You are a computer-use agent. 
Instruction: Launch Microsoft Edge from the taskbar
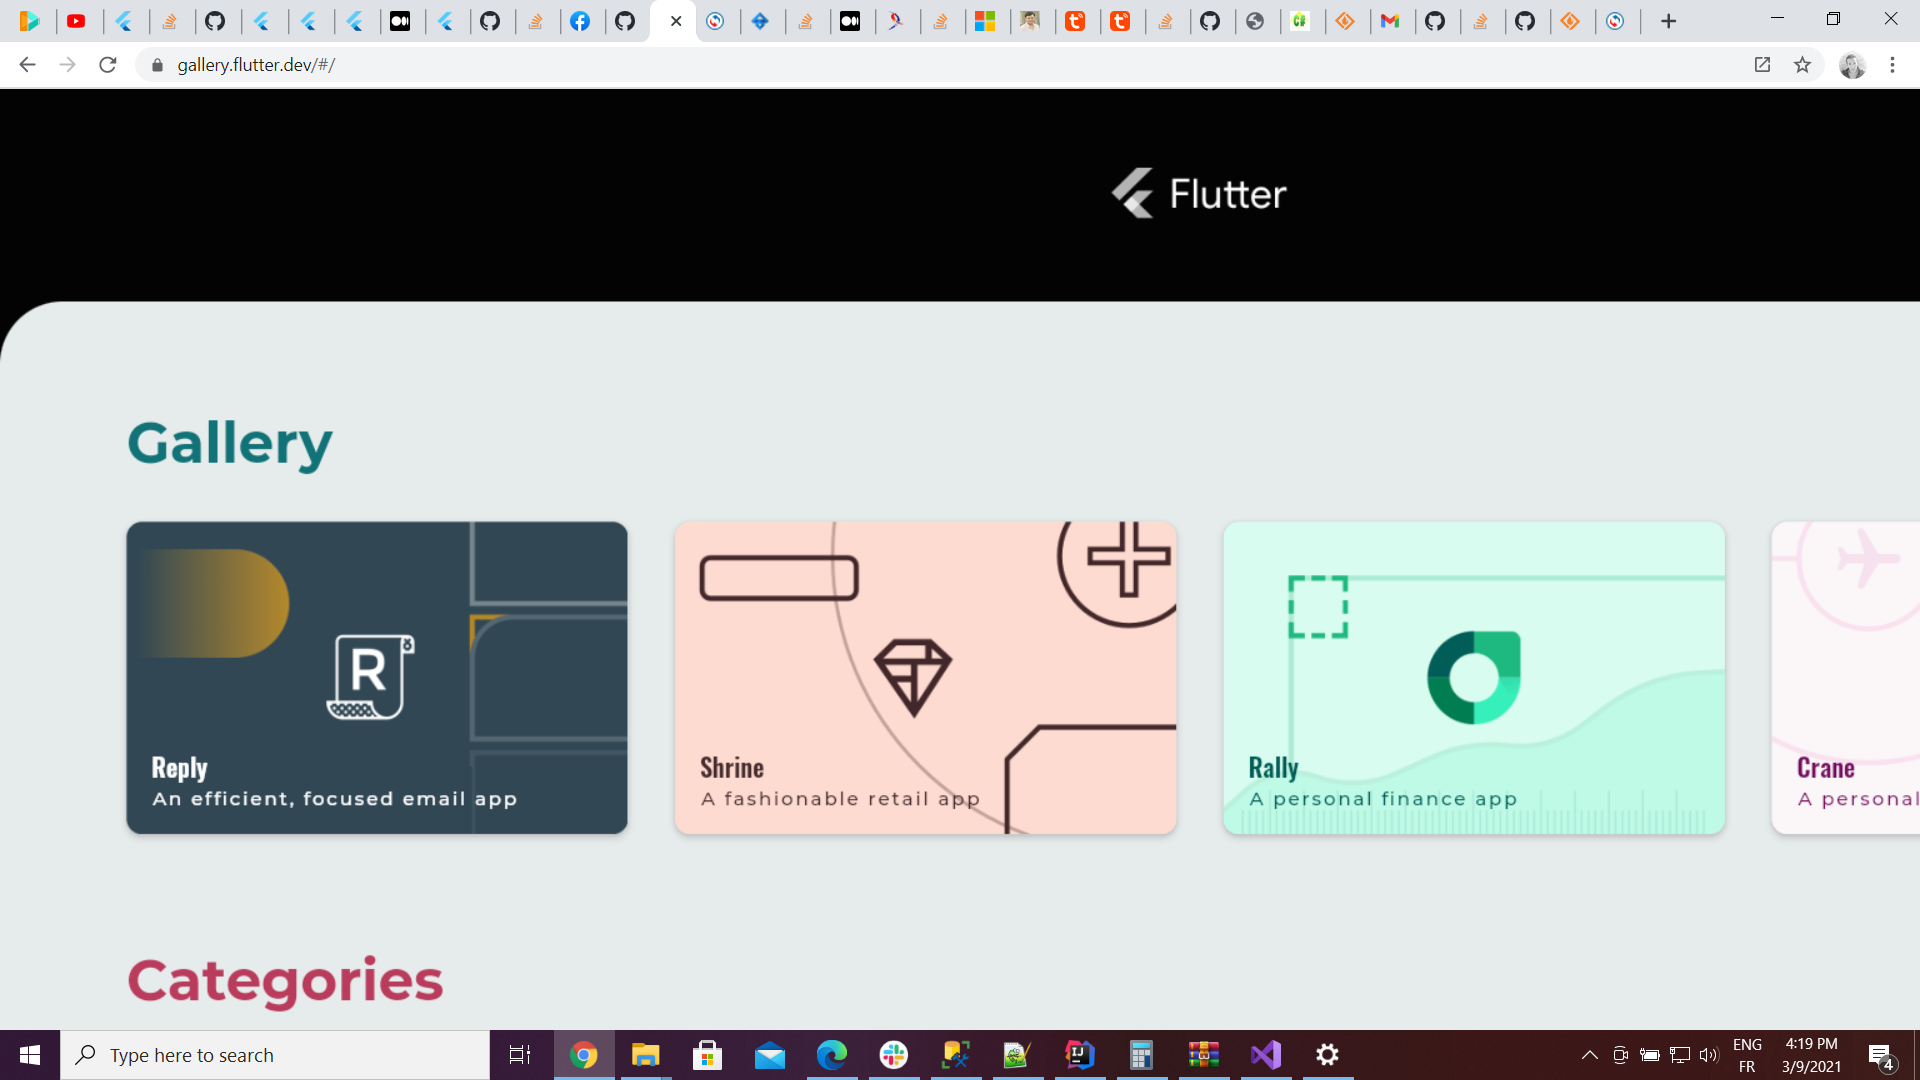832,1054
